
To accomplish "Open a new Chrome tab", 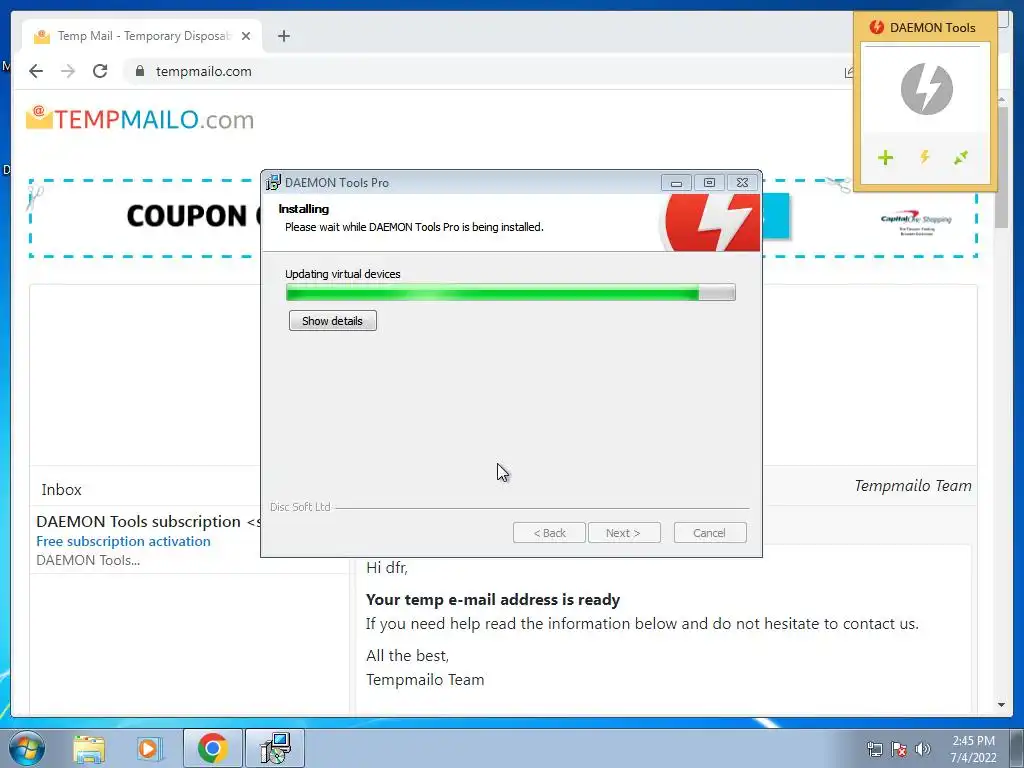I will [283, 36].
